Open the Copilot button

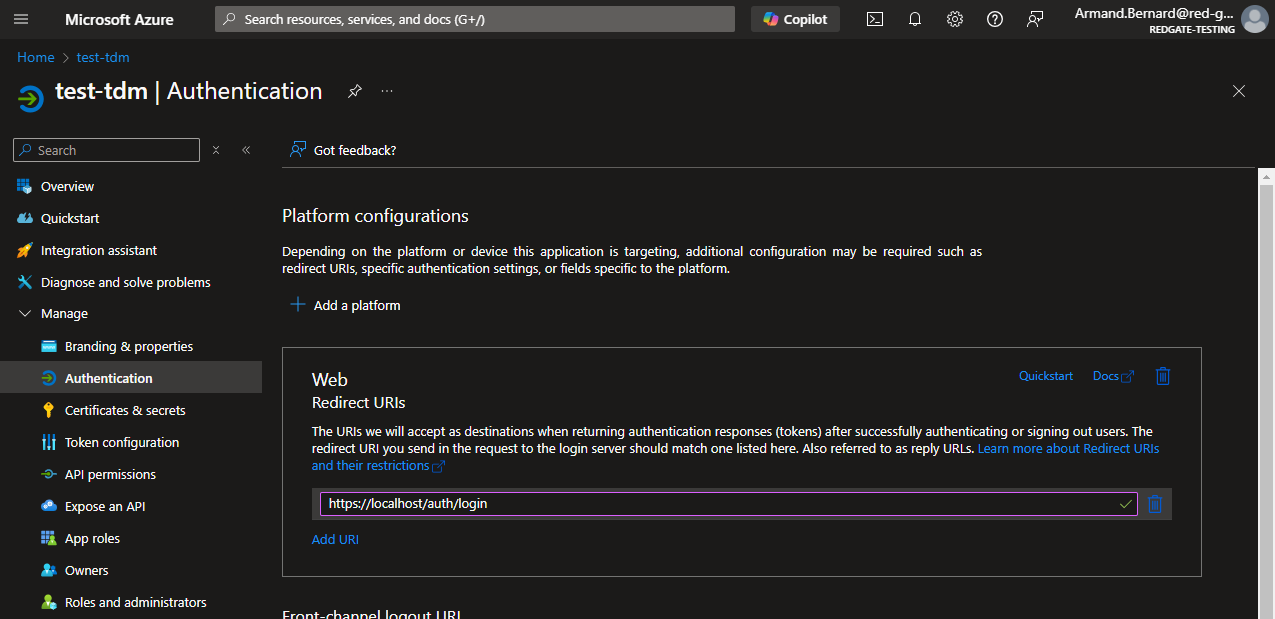(x=795, y=19)
